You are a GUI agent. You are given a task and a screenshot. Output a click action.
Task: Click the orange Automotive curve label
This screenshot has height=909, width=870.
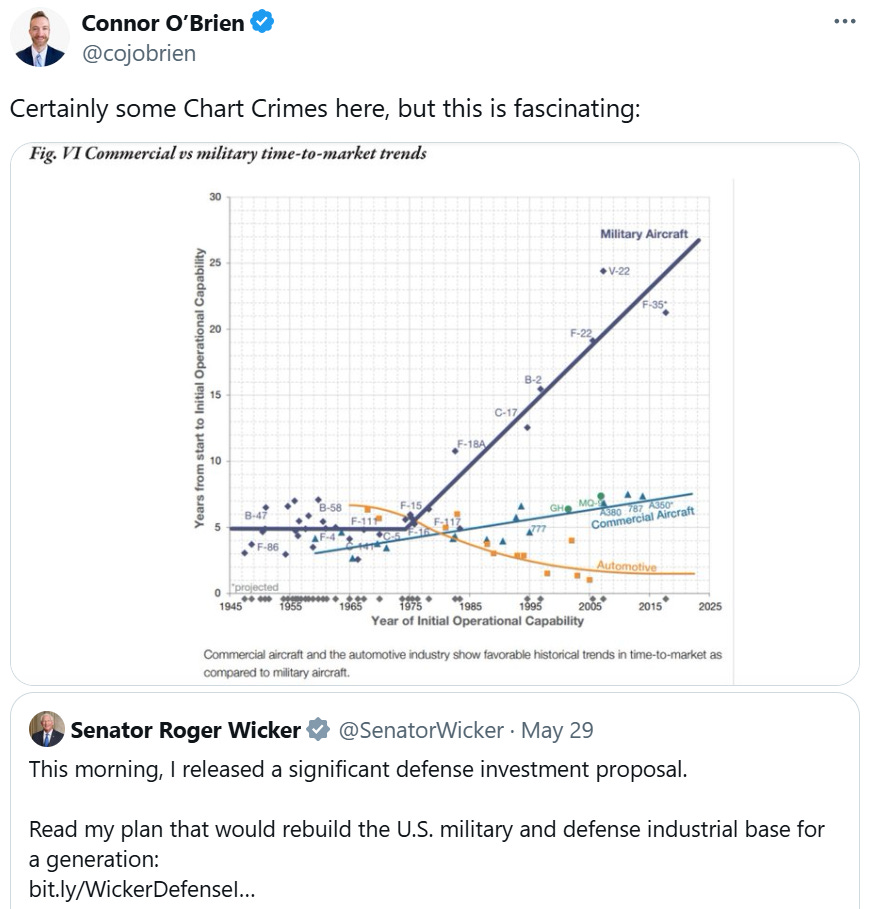coord(625,567)
